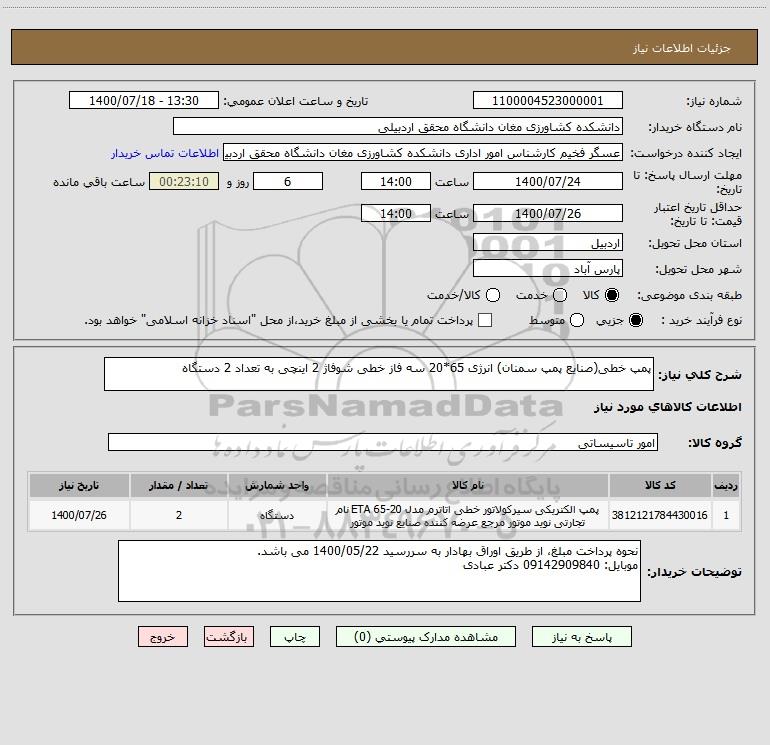The width and height of the screenshot is (770, 745).
Task: Click the پاسخ به نیاز button
Action: tap(581, 637)
